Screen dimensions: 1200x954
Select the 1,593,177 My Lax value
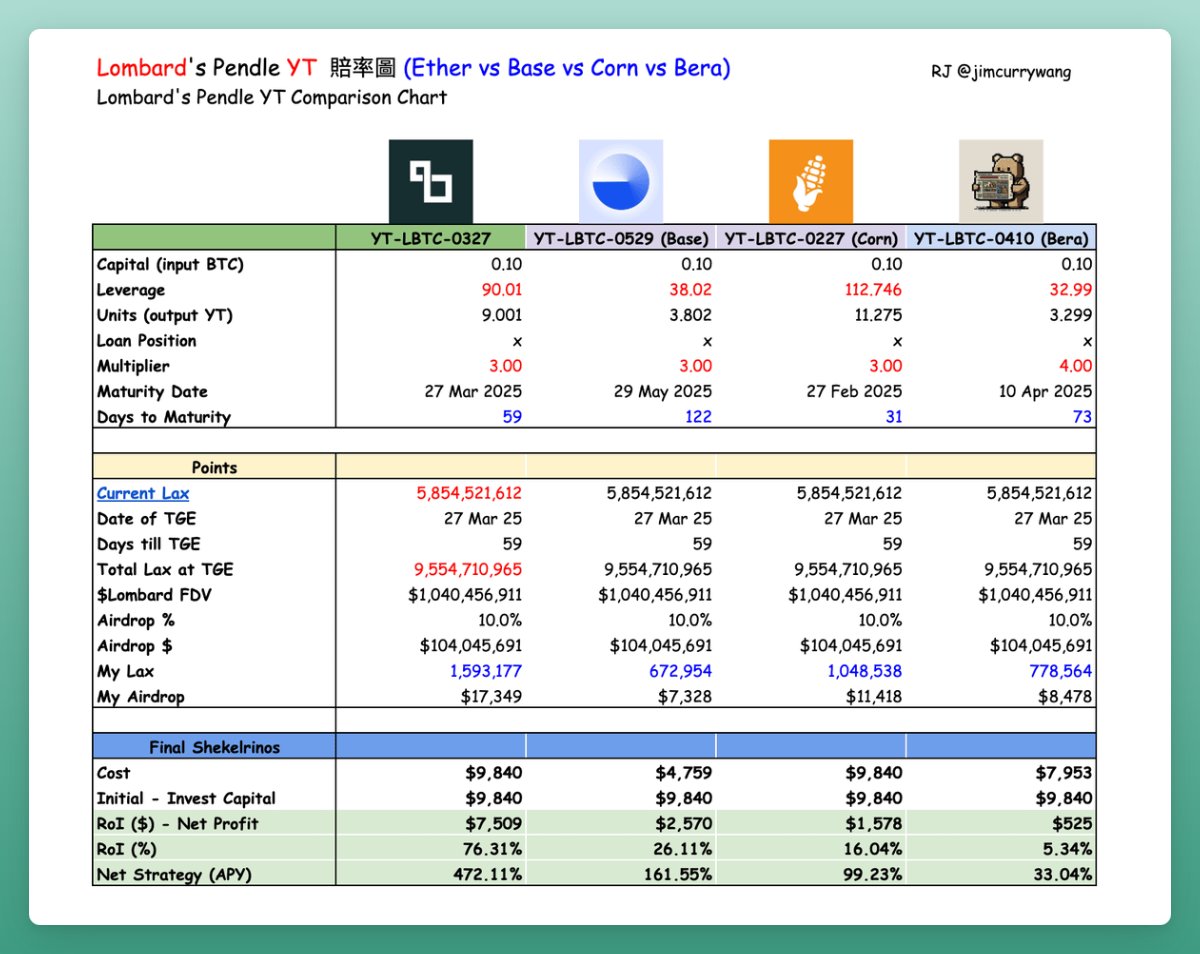click(483, 671)
